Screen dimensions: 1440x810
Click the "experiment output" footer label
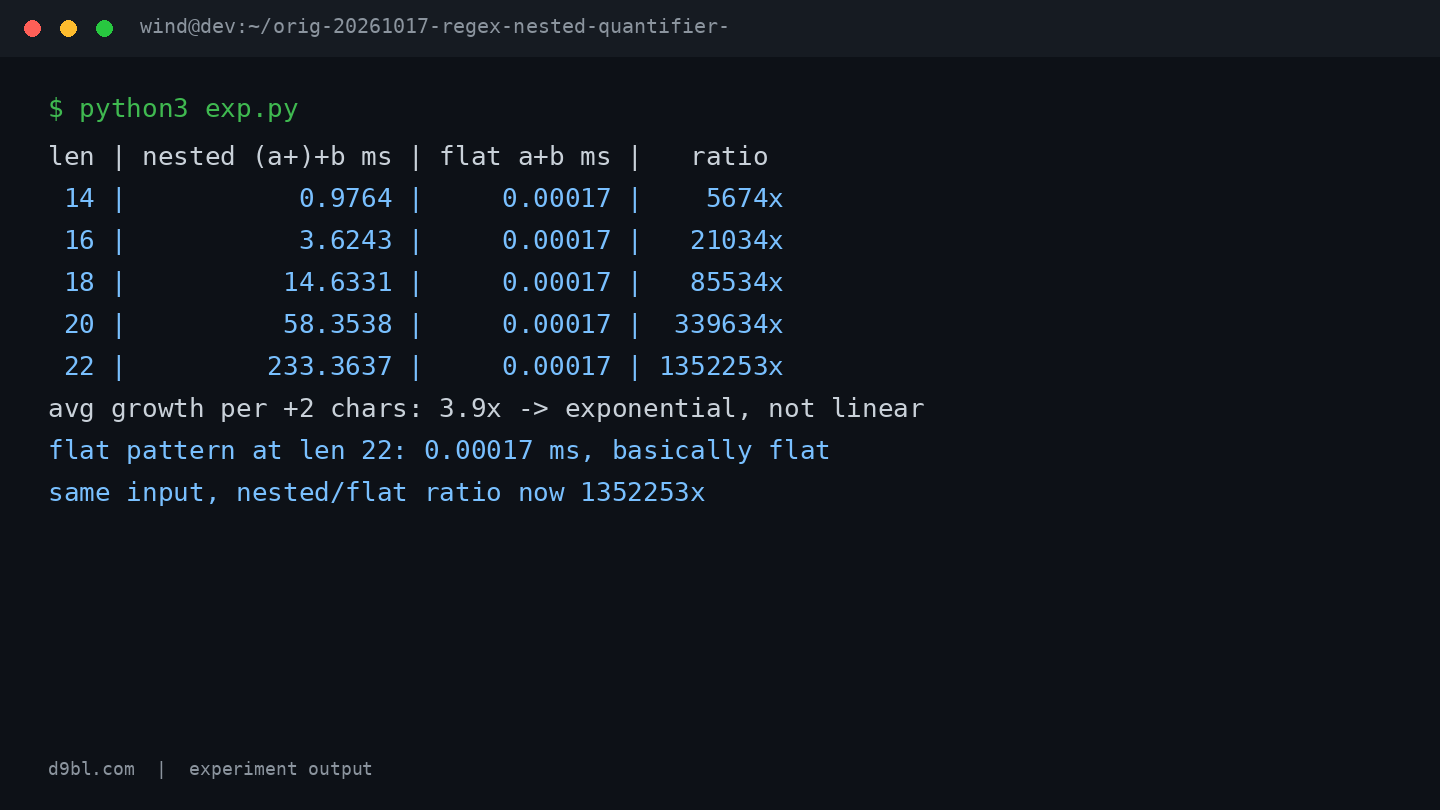click(281, 769)
